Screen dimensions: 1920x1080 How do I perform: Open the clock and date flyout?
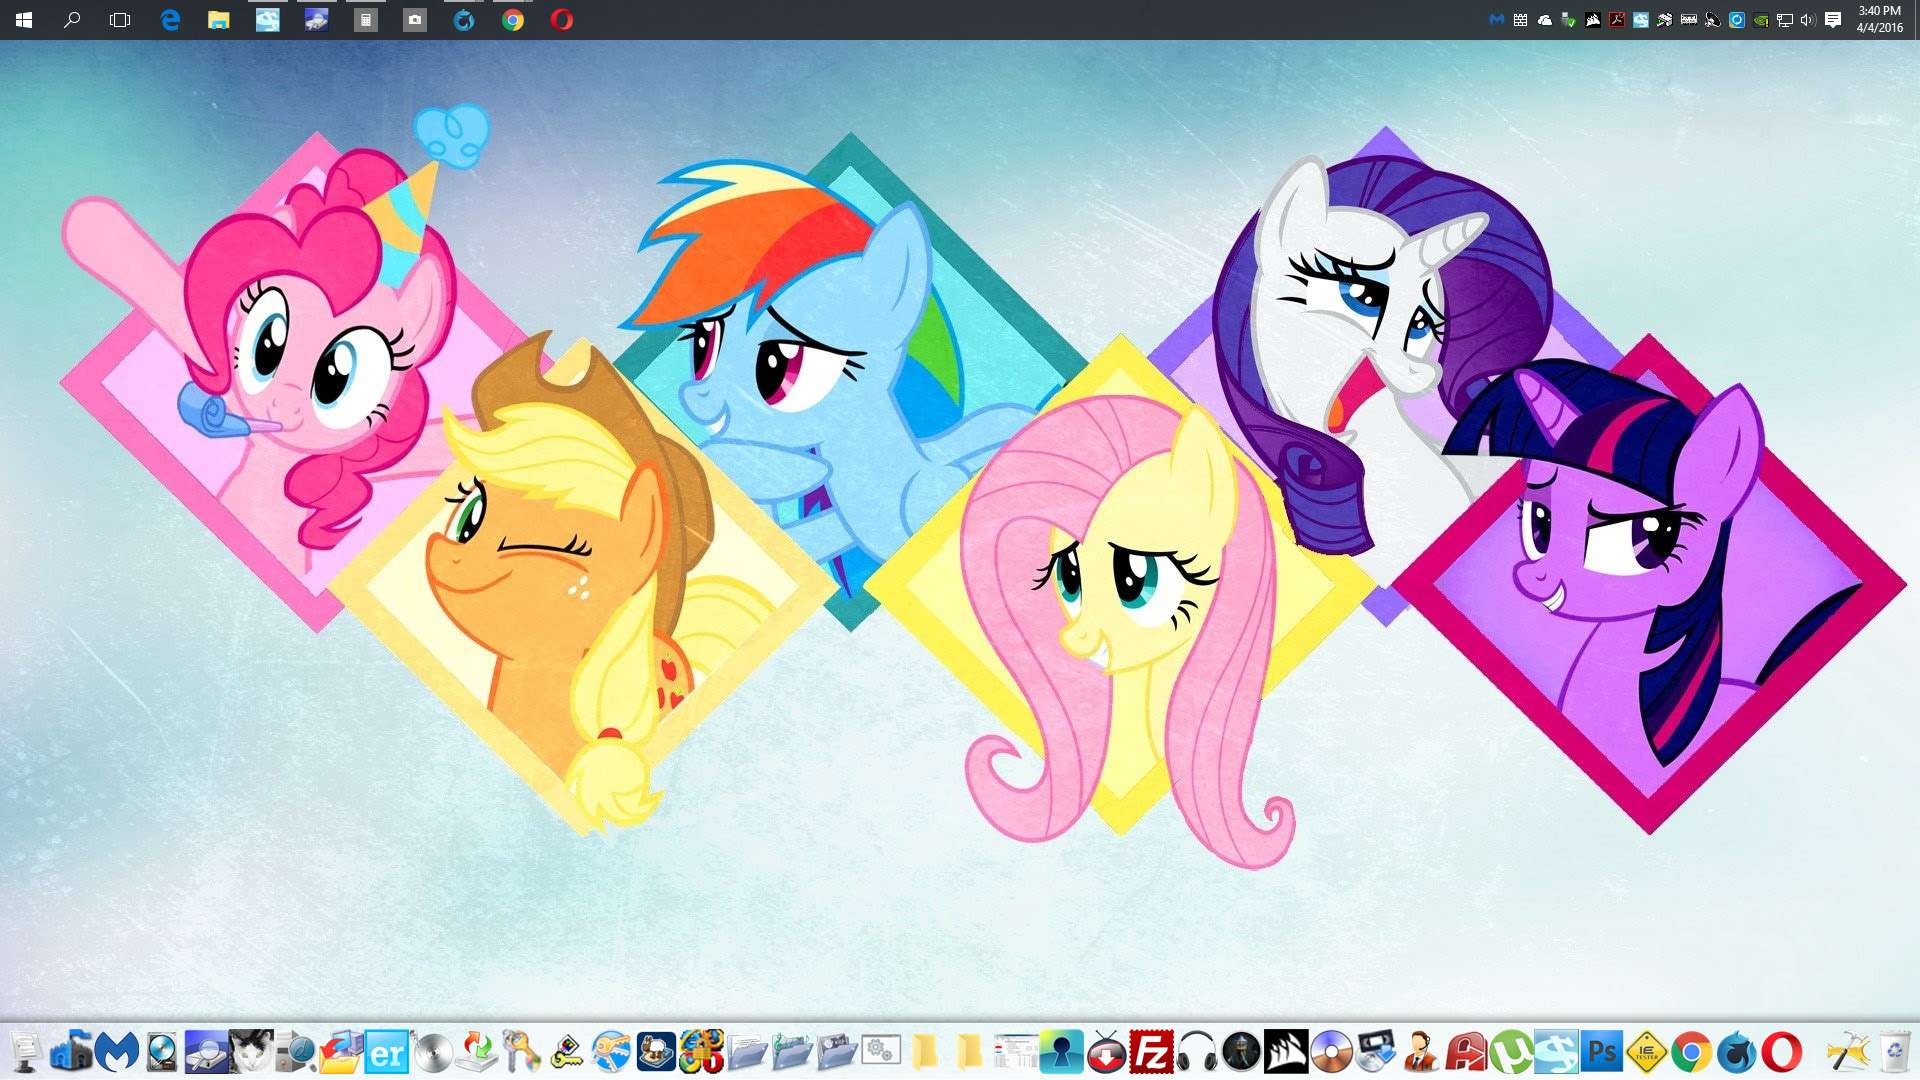1879,20
